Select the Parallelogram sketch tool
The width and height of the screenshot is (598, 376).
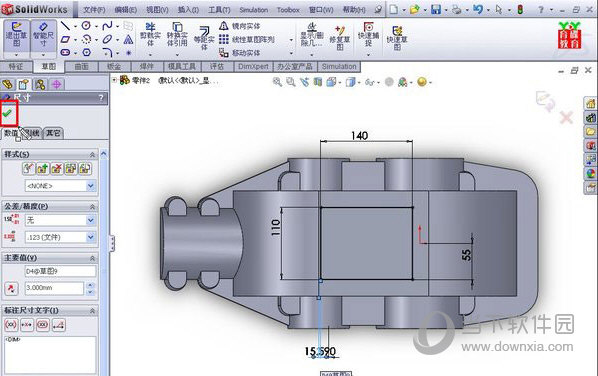[x=65, y=39]
